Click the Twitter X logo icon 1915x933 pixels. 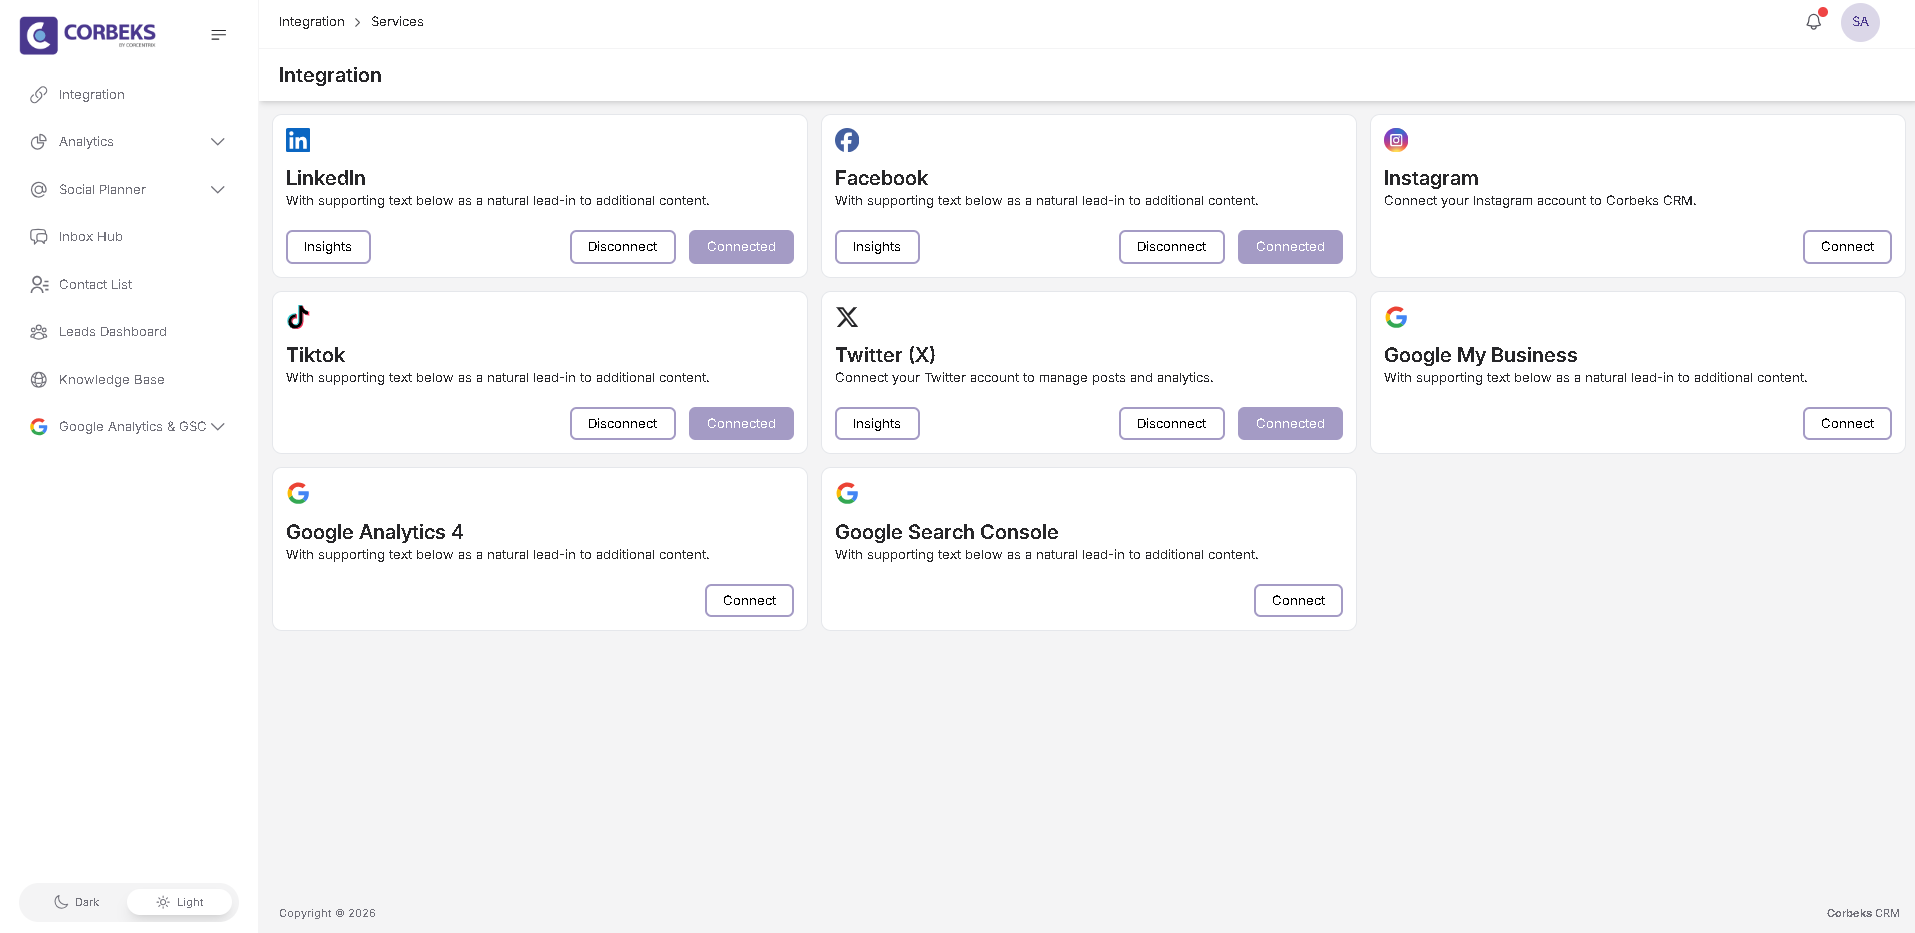847,317
